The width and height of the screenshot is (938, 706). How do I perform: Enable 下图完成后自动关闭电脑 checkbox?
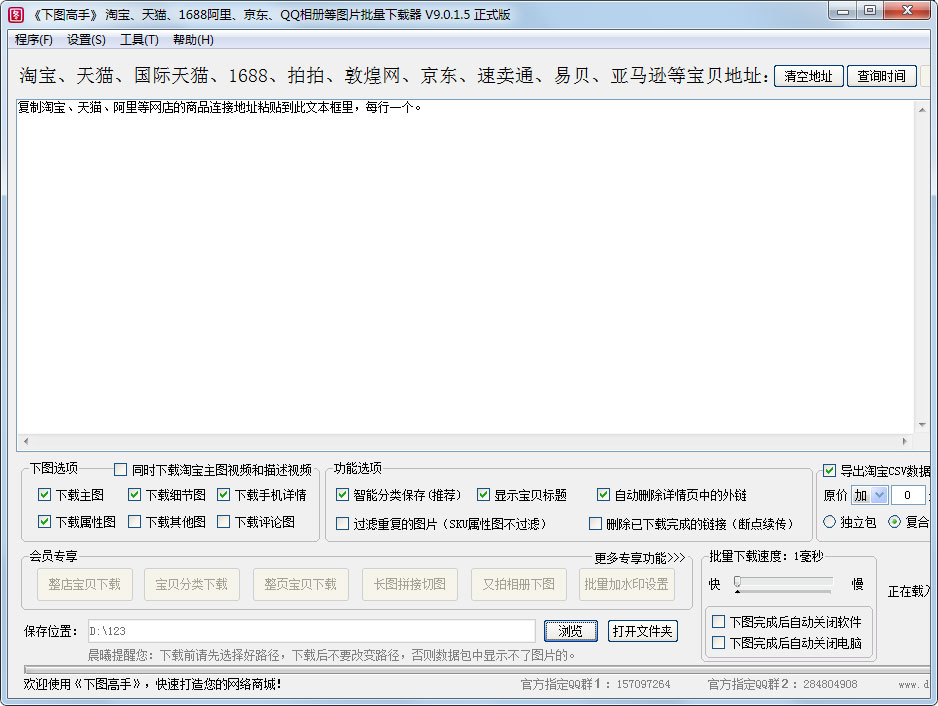click(x=718, y=643)
